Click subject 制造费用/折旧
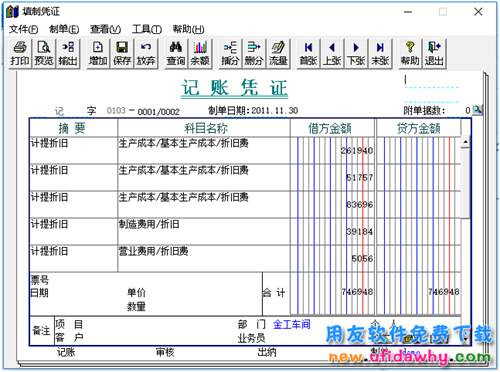500x372 pixels. click(149, 224)
